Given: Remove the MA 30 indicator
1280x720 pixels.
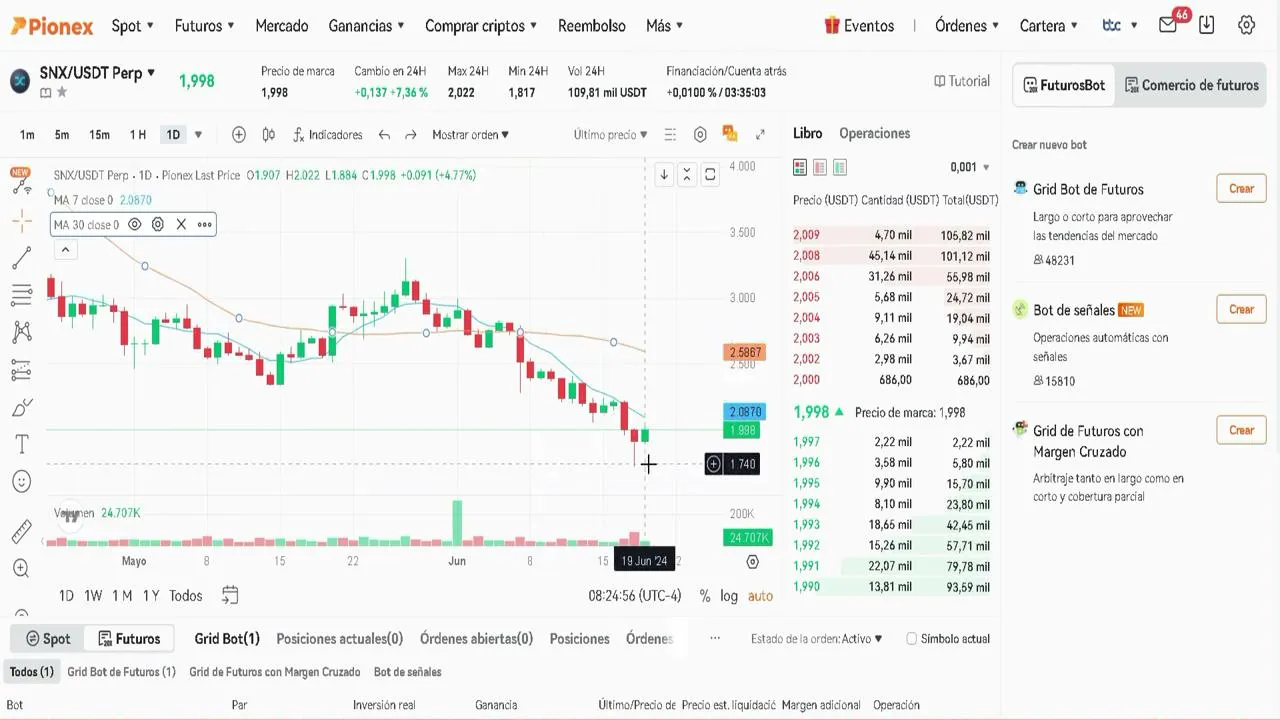Looking at the screenshot, I should (181, 225).
